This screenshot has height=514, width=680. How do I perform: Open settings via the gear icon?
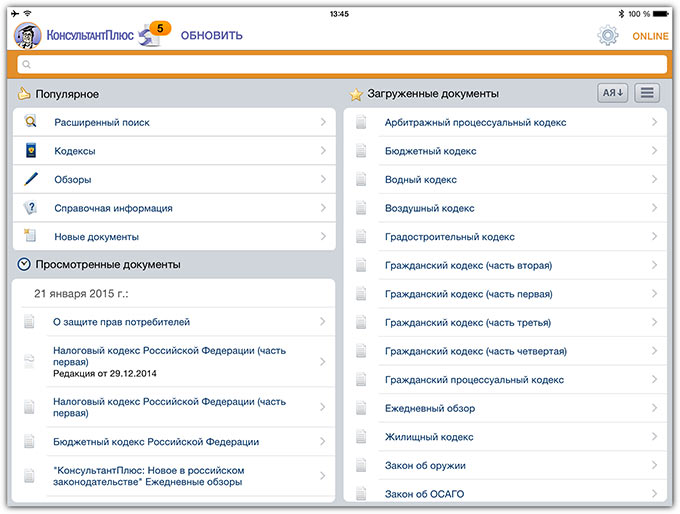(x=608, y=35)
